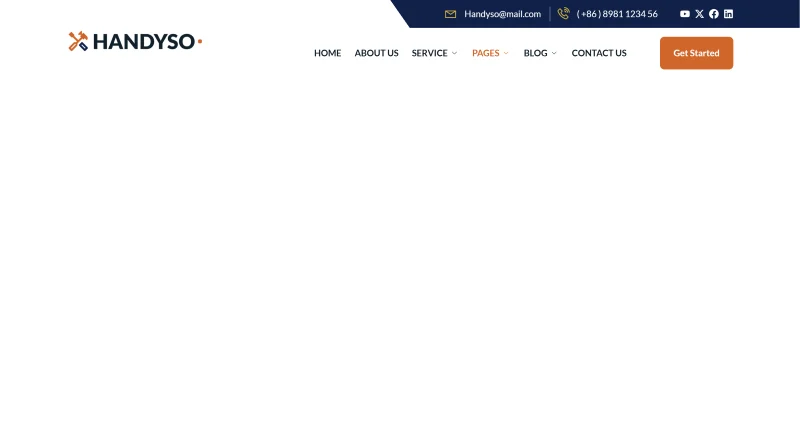Click the Handyso@mail.com email link
The width and height of the screenshot is (800, 429).
pyautogui.click(x=503, y=14)
